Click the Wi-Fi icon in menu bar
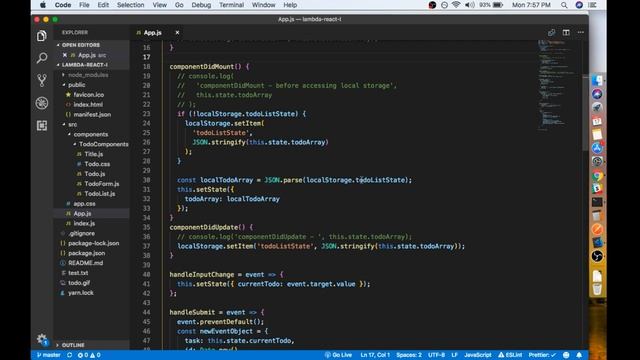The height and width of the screenshot is (360, 640). coord(456,5)
